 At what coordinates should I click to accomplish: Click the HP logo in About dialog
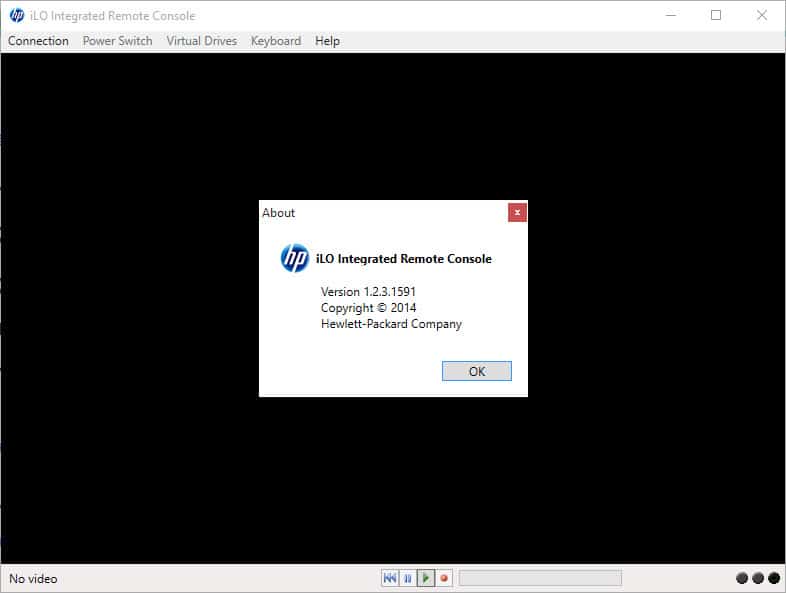coord(295,258)
